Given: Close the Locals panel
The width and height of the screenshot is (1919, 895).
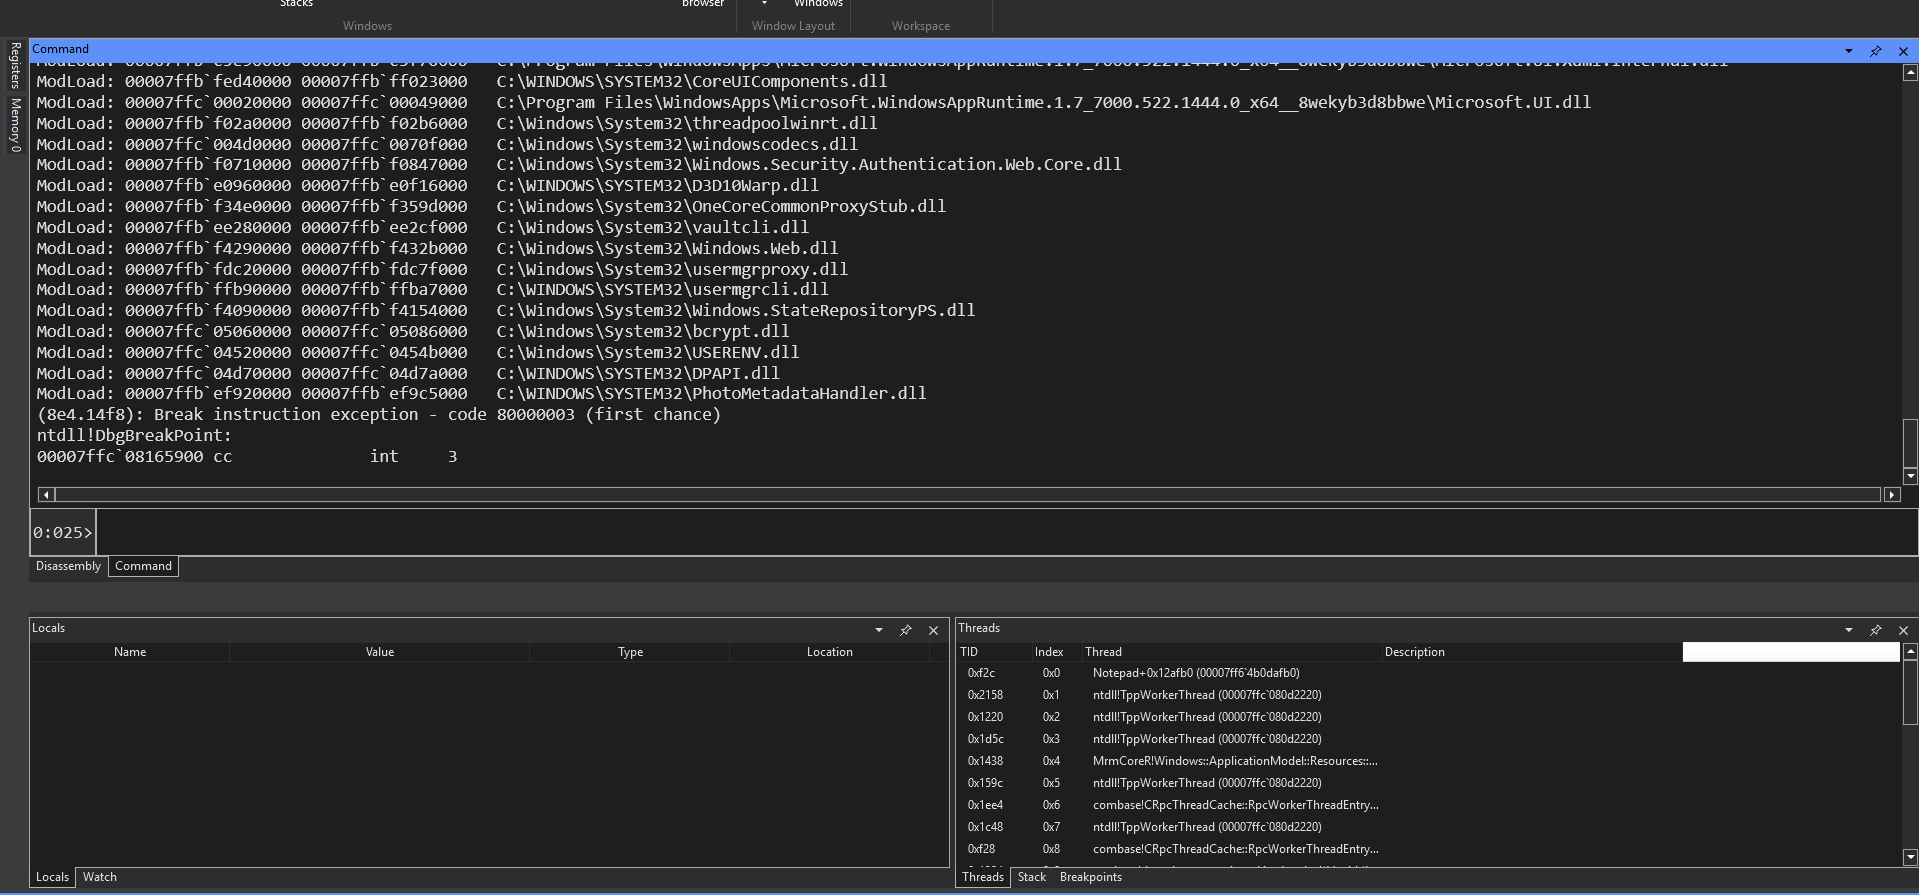Looking at the screenshot, I should point(933,630).
